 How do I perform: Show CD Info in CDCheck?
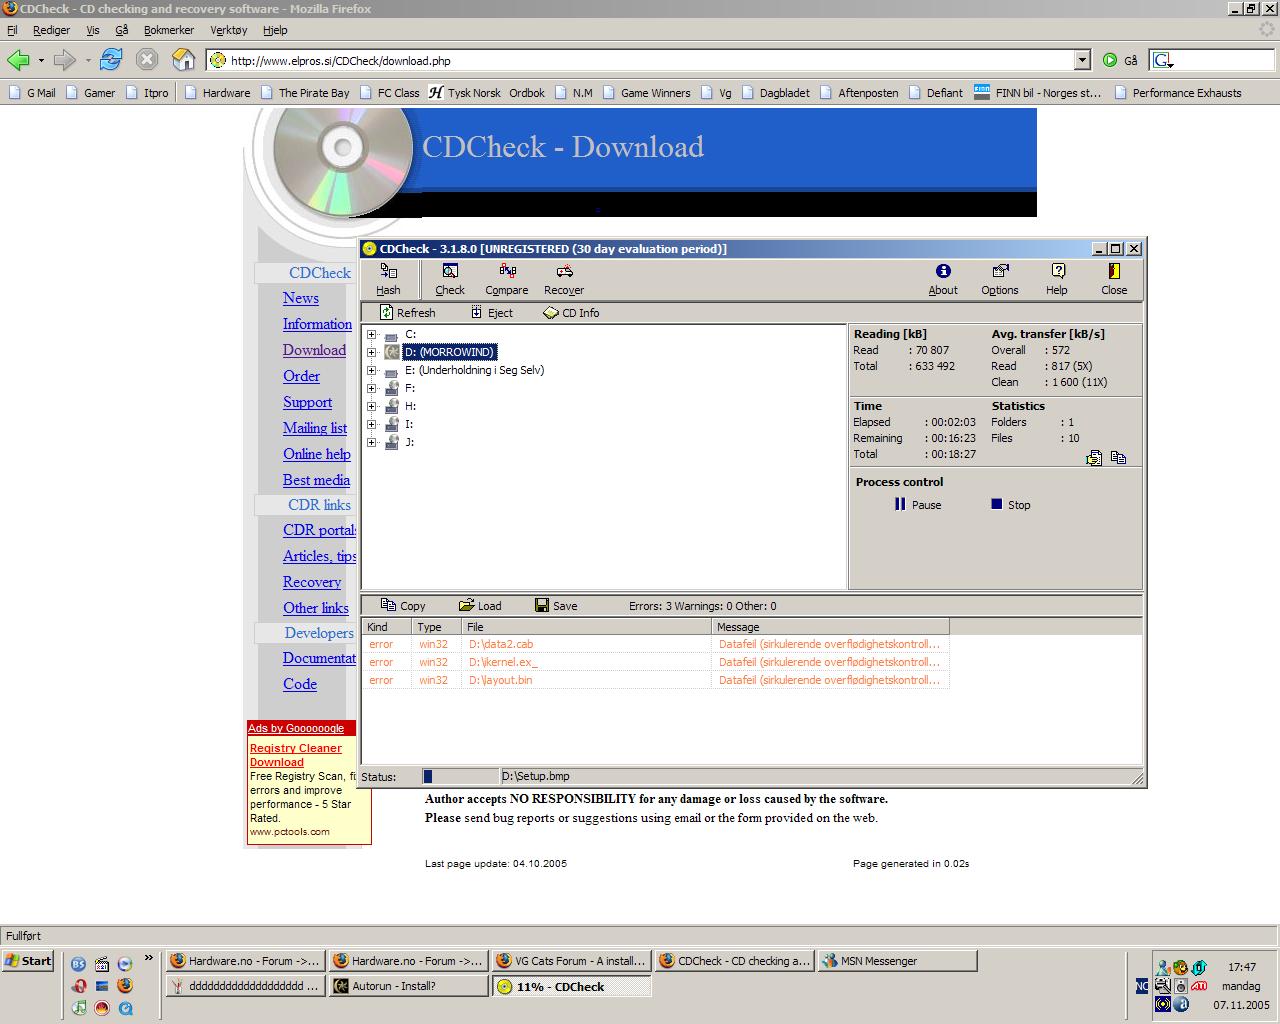pyautogui.click(x=571, y=313)
